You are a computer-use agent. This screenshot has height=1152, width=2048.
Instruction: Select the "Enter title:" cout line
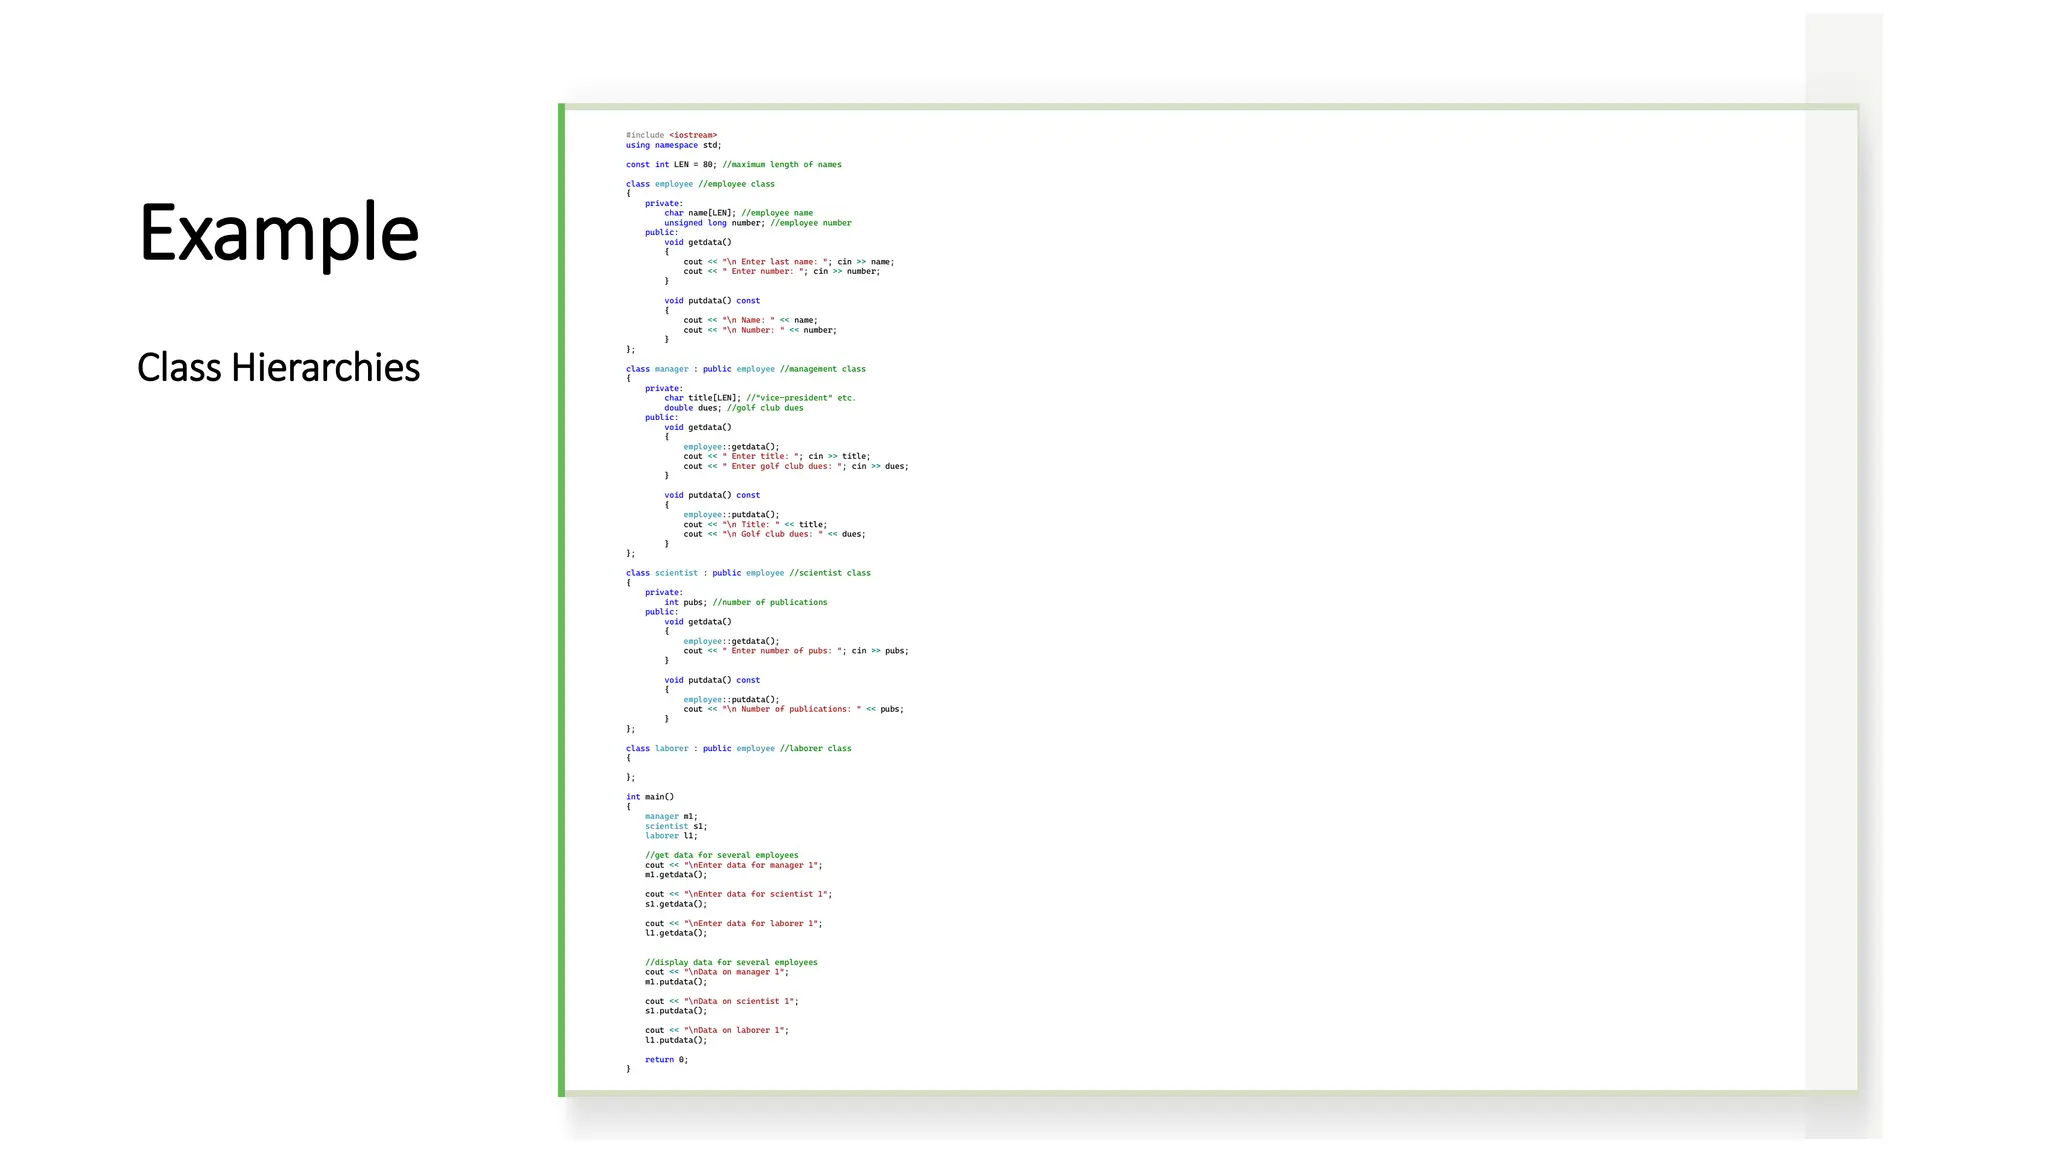click(776, 456)
